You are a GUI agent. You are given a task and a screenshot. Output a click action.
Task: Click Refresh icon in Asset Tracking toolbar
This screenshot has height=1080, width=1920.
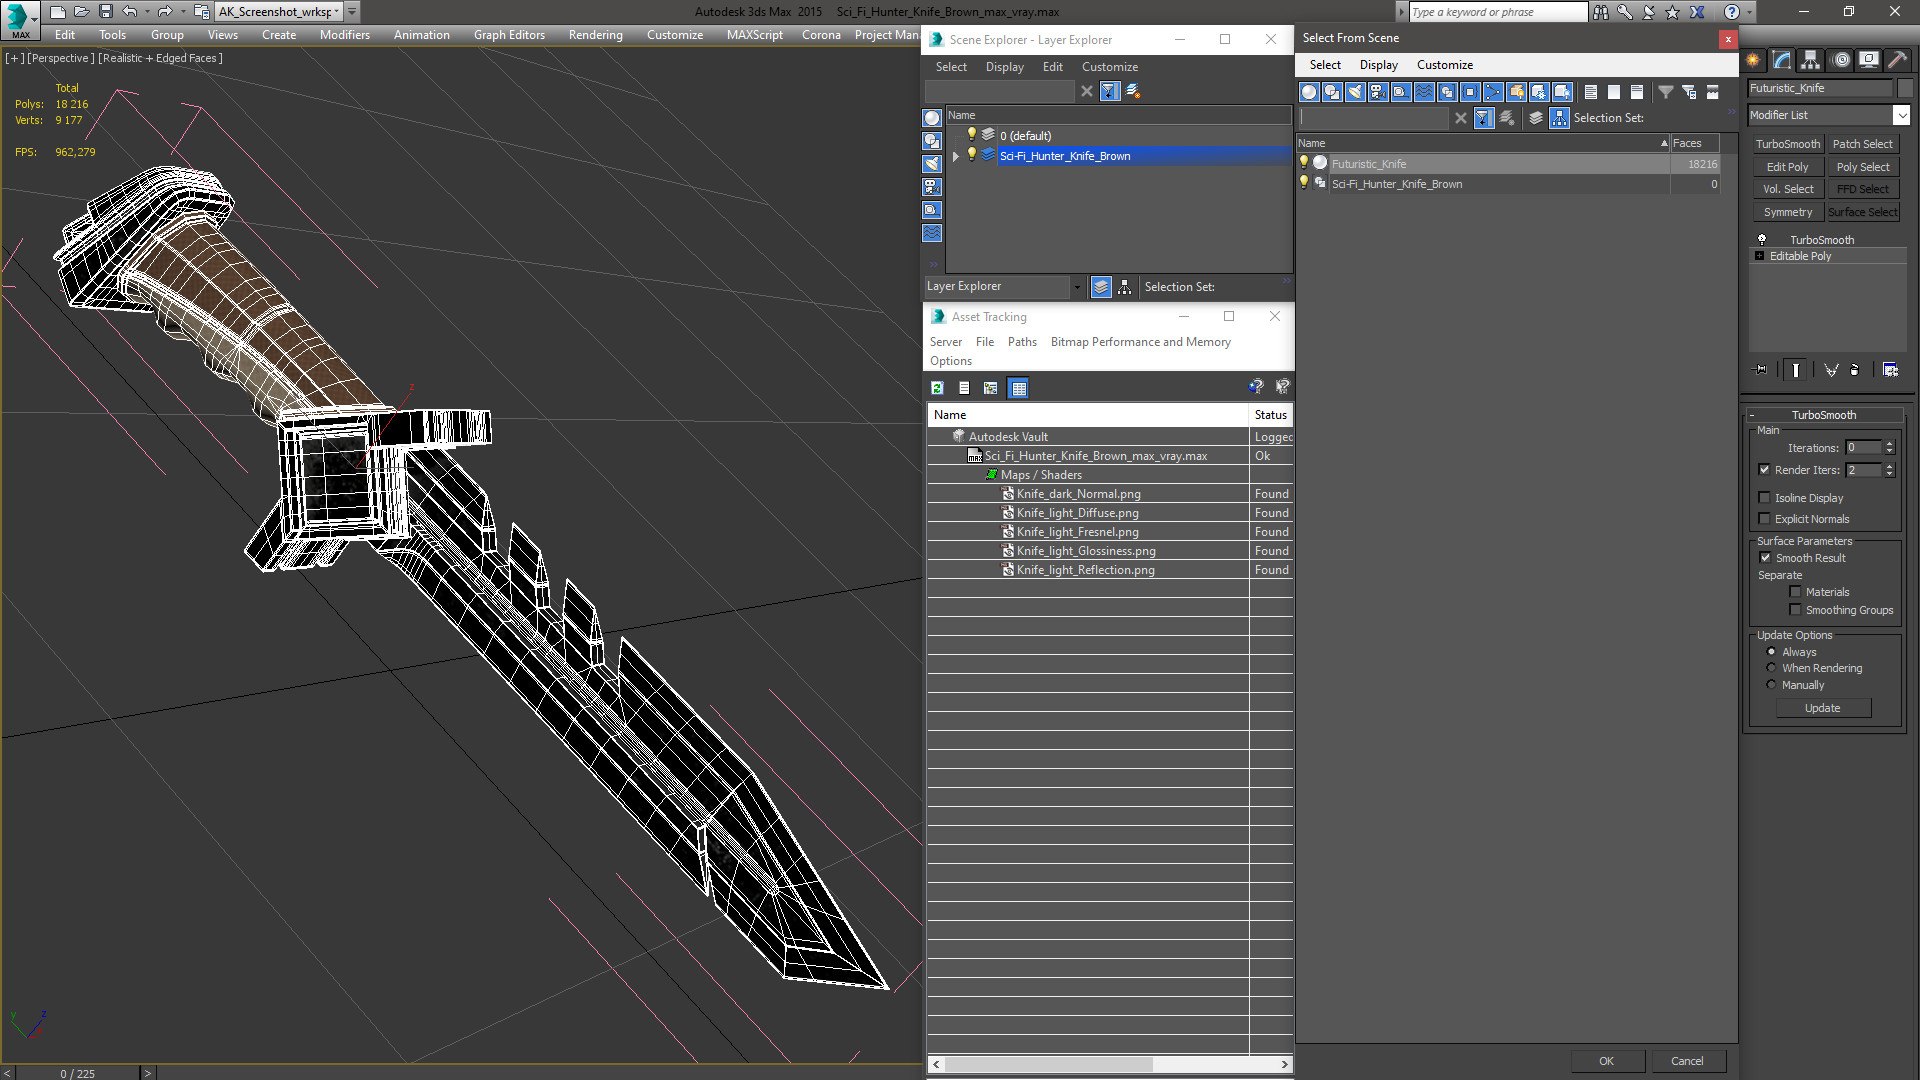coord(937,388)
